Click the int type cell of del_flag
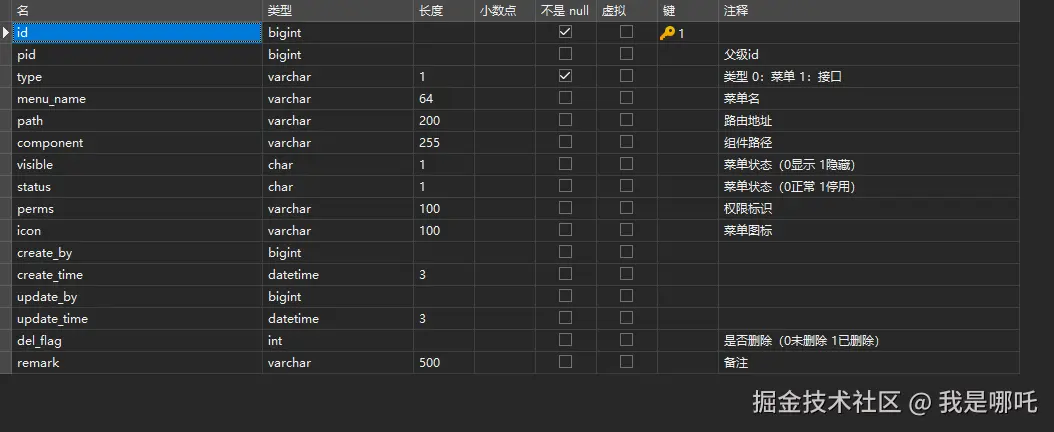The height and width of the screenshot is (432, 1054). click(338, 341)
